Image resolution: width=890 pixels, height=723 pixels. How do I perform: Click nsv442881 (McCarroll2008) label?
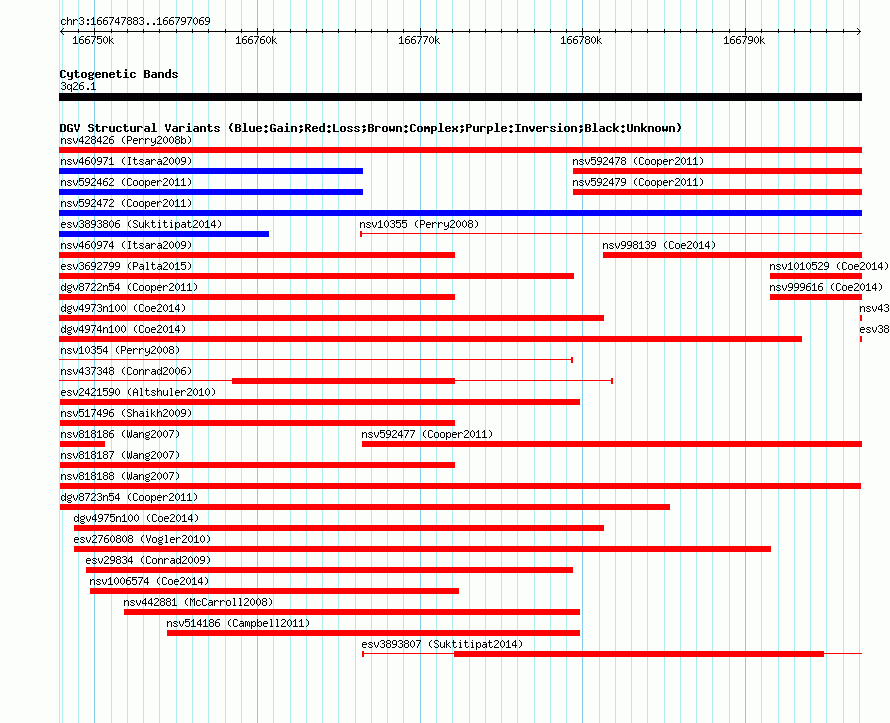pyautogui.click(x=198, y=602)
